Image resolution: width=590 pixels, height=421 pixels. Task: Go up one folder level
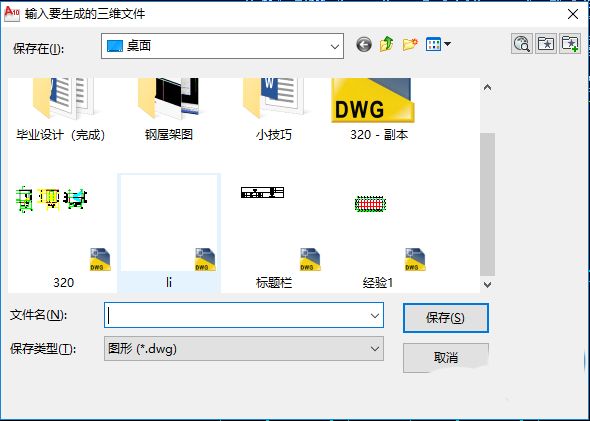coord(387,44)
